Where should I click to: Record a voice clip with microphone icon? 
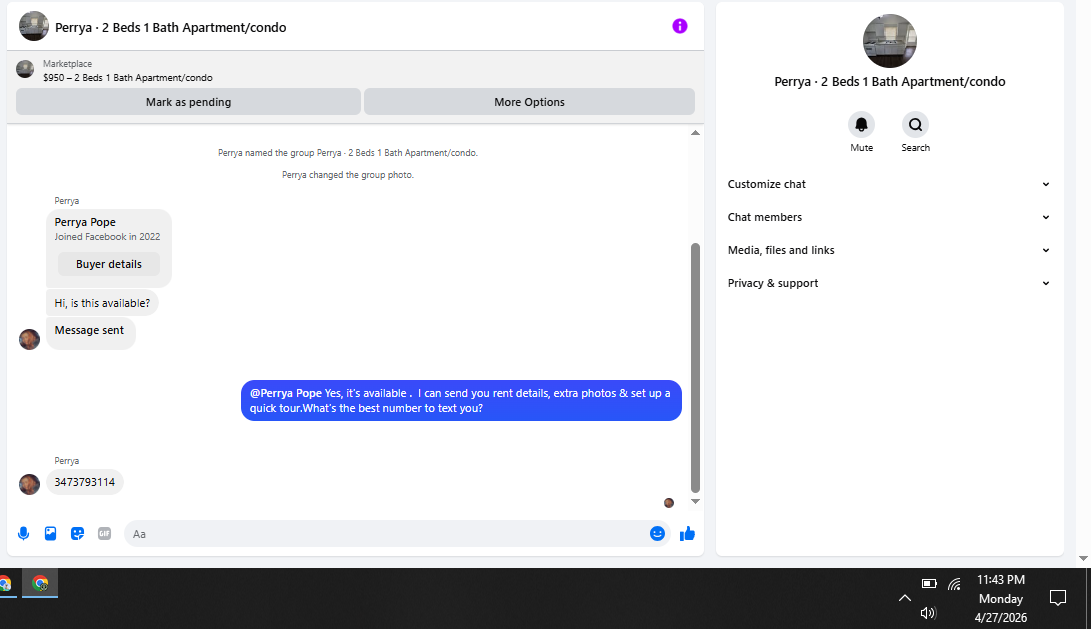coord(24,534)
